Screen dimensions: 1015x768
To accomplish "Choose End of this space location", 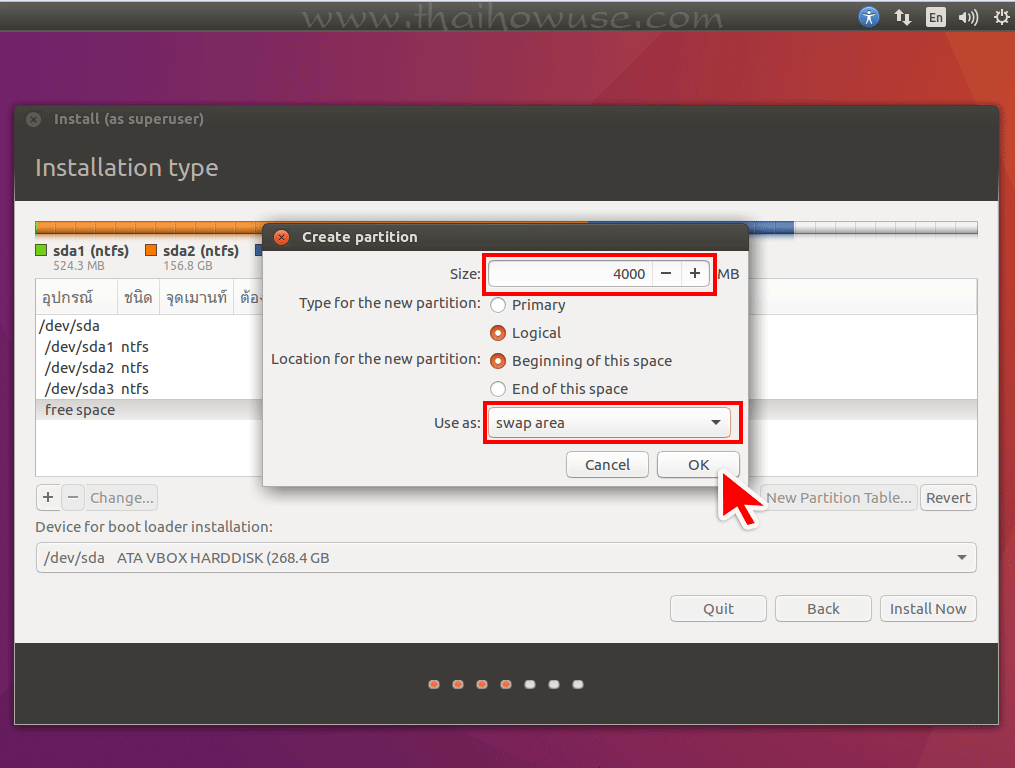I will (559, 389).
